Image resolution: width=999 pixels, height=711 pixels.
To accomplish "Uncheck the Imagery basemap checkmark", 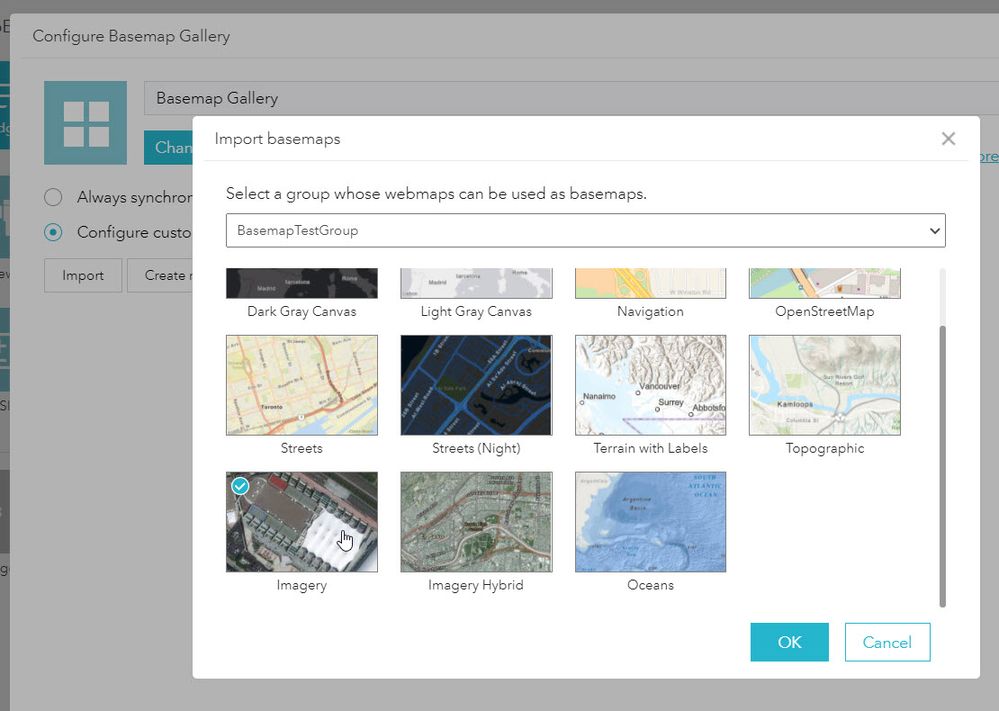I will coord(240,486).
